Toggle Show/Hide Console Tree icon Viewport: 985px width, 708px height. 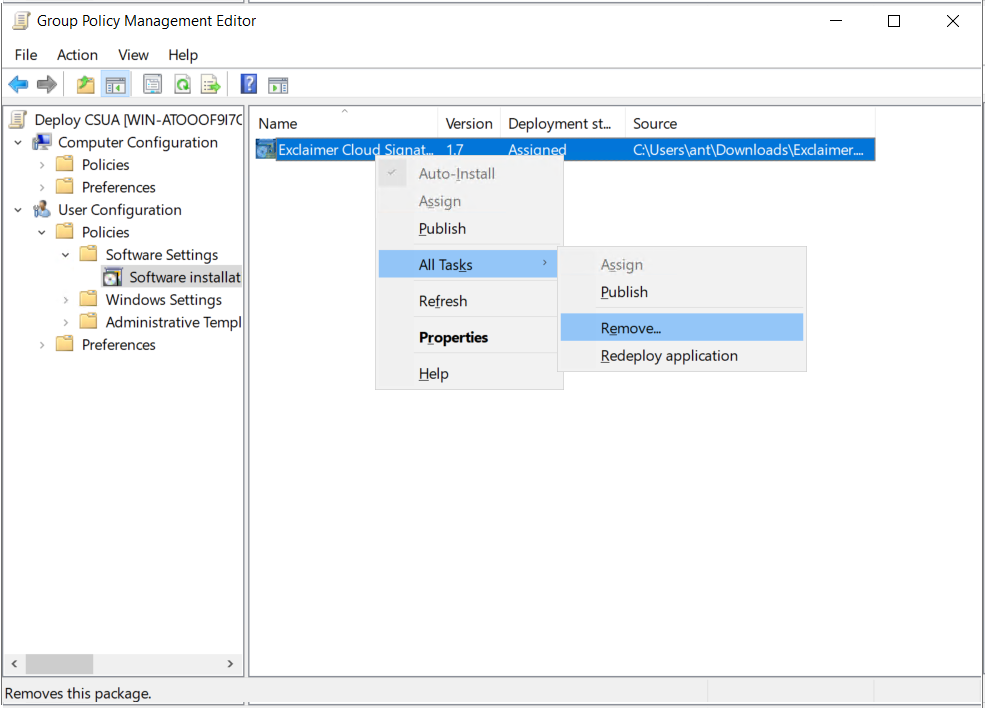click(115, 85)
